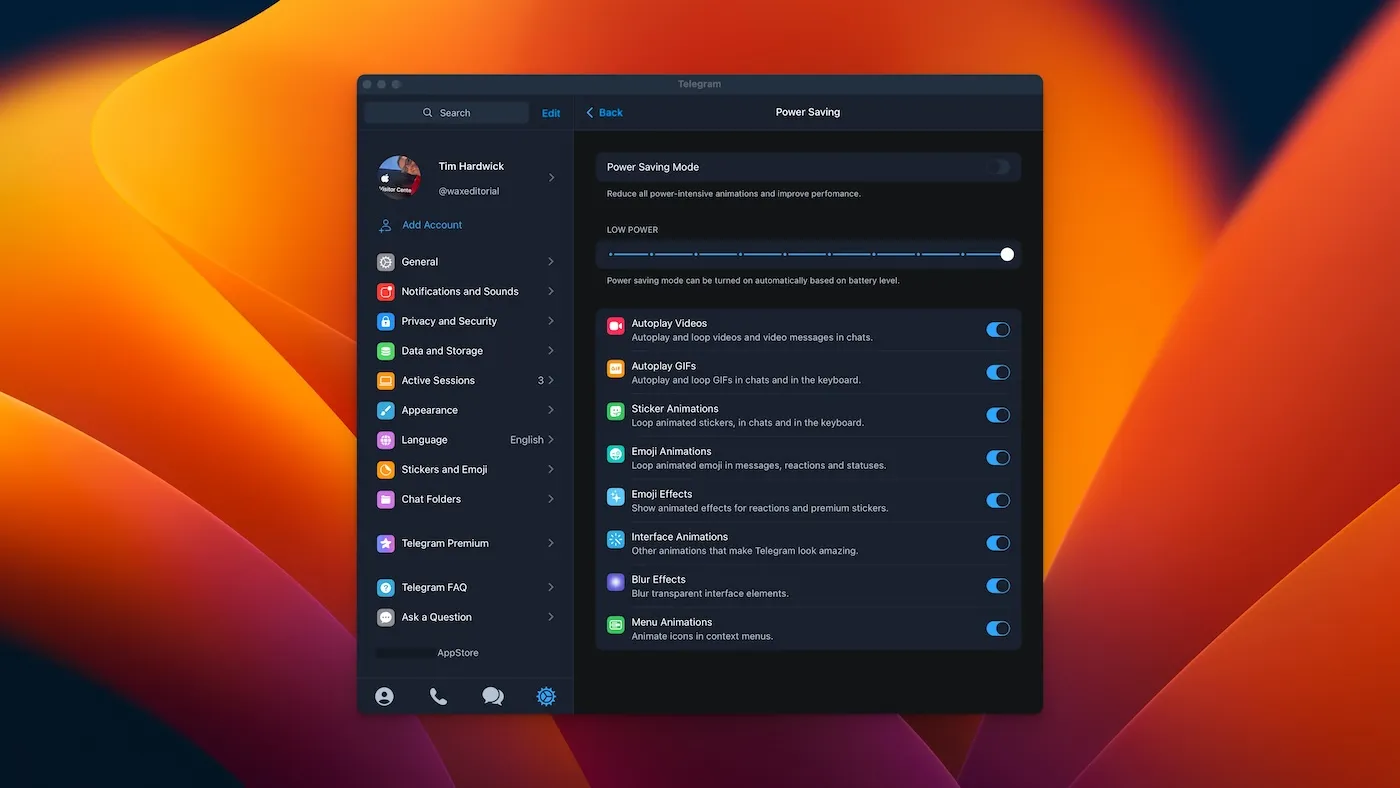The height and width of the screenshot is (788, 1400).
Task: Click the Low Power slider handle
Action: point(1007,255)
